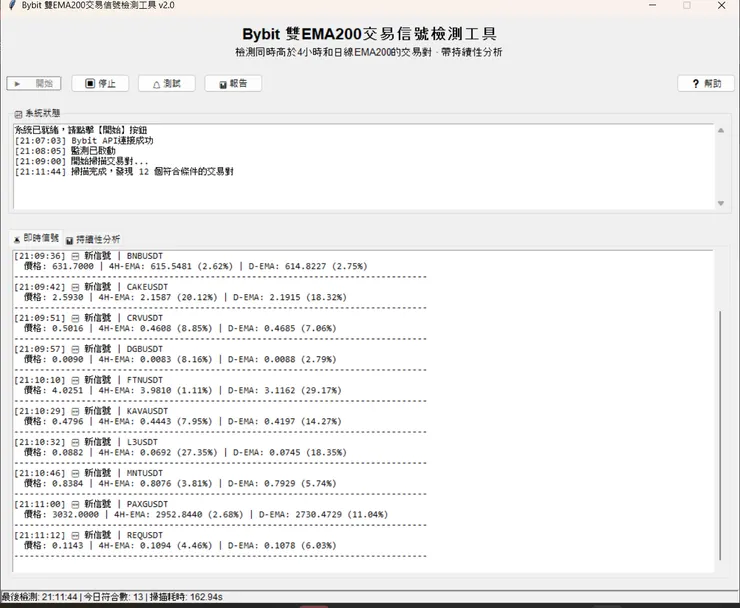Click the 停止 stop button

pyautogui.click(x=100, y=84)
